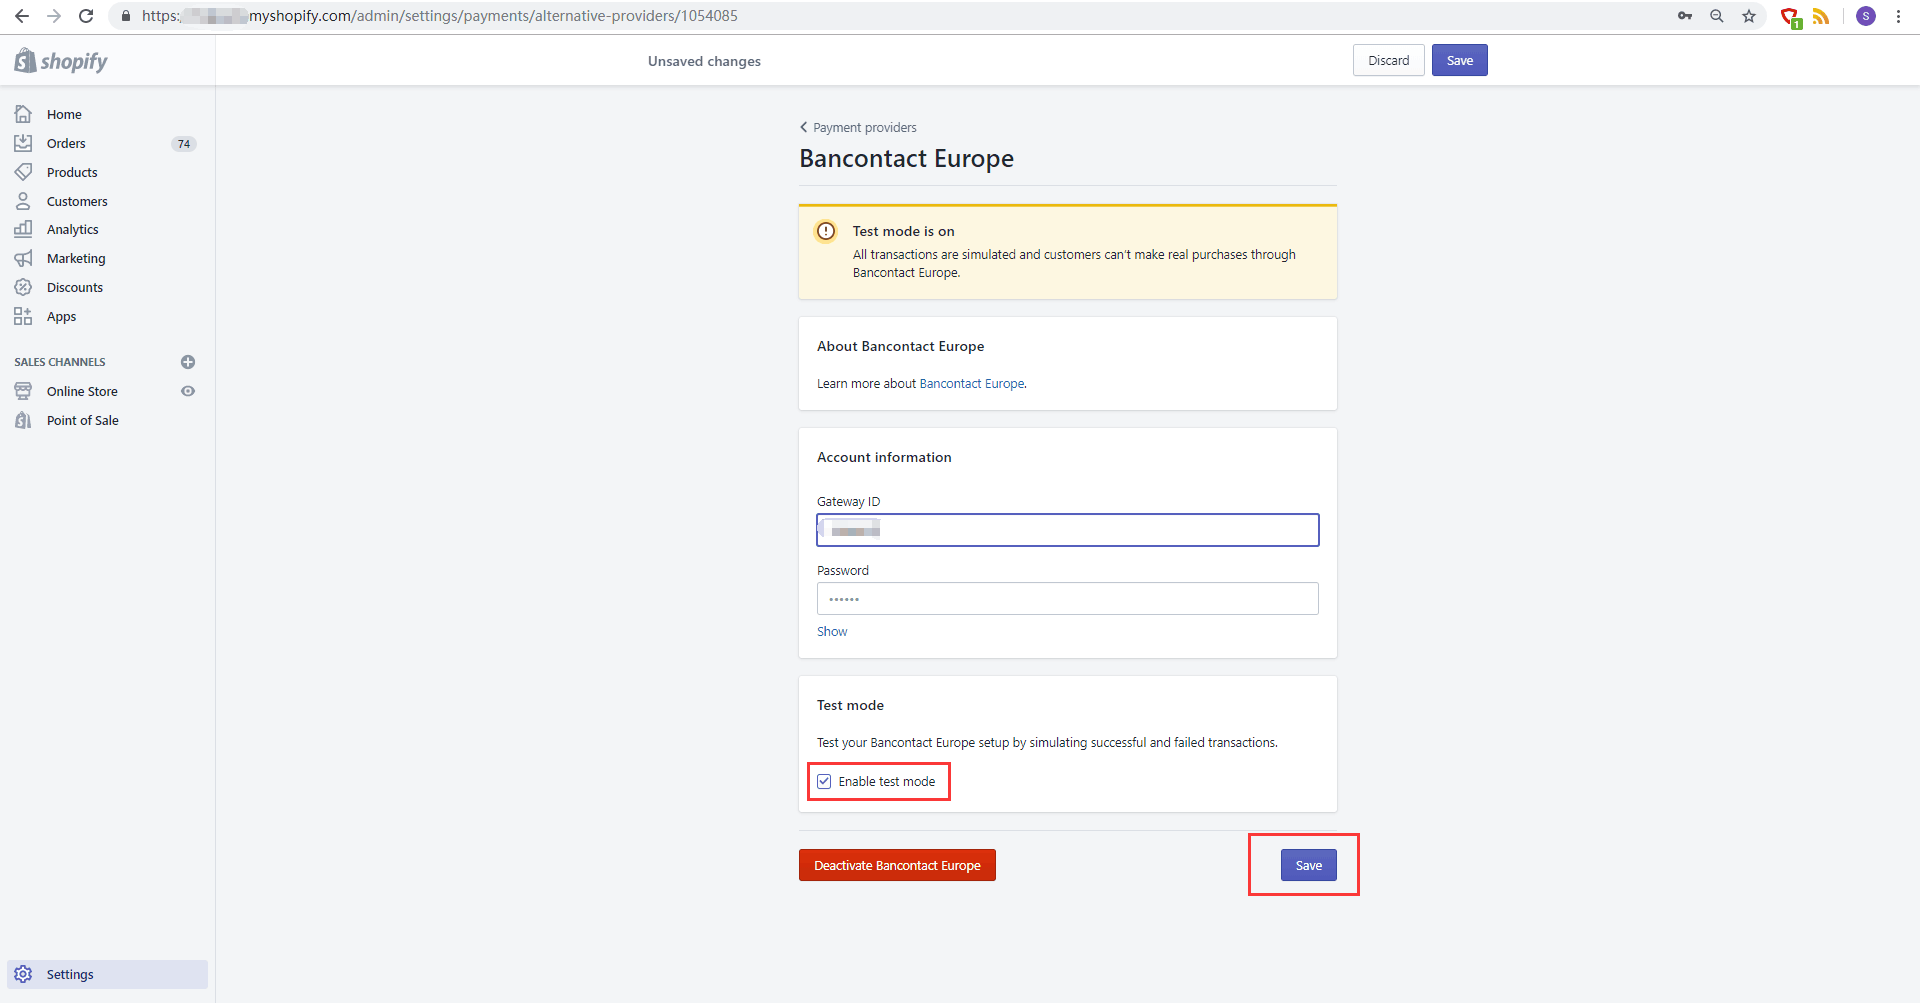Screen dimensions: 1920x1003
Task: Click the red shield extension icon
Action: coord(1791,17)
